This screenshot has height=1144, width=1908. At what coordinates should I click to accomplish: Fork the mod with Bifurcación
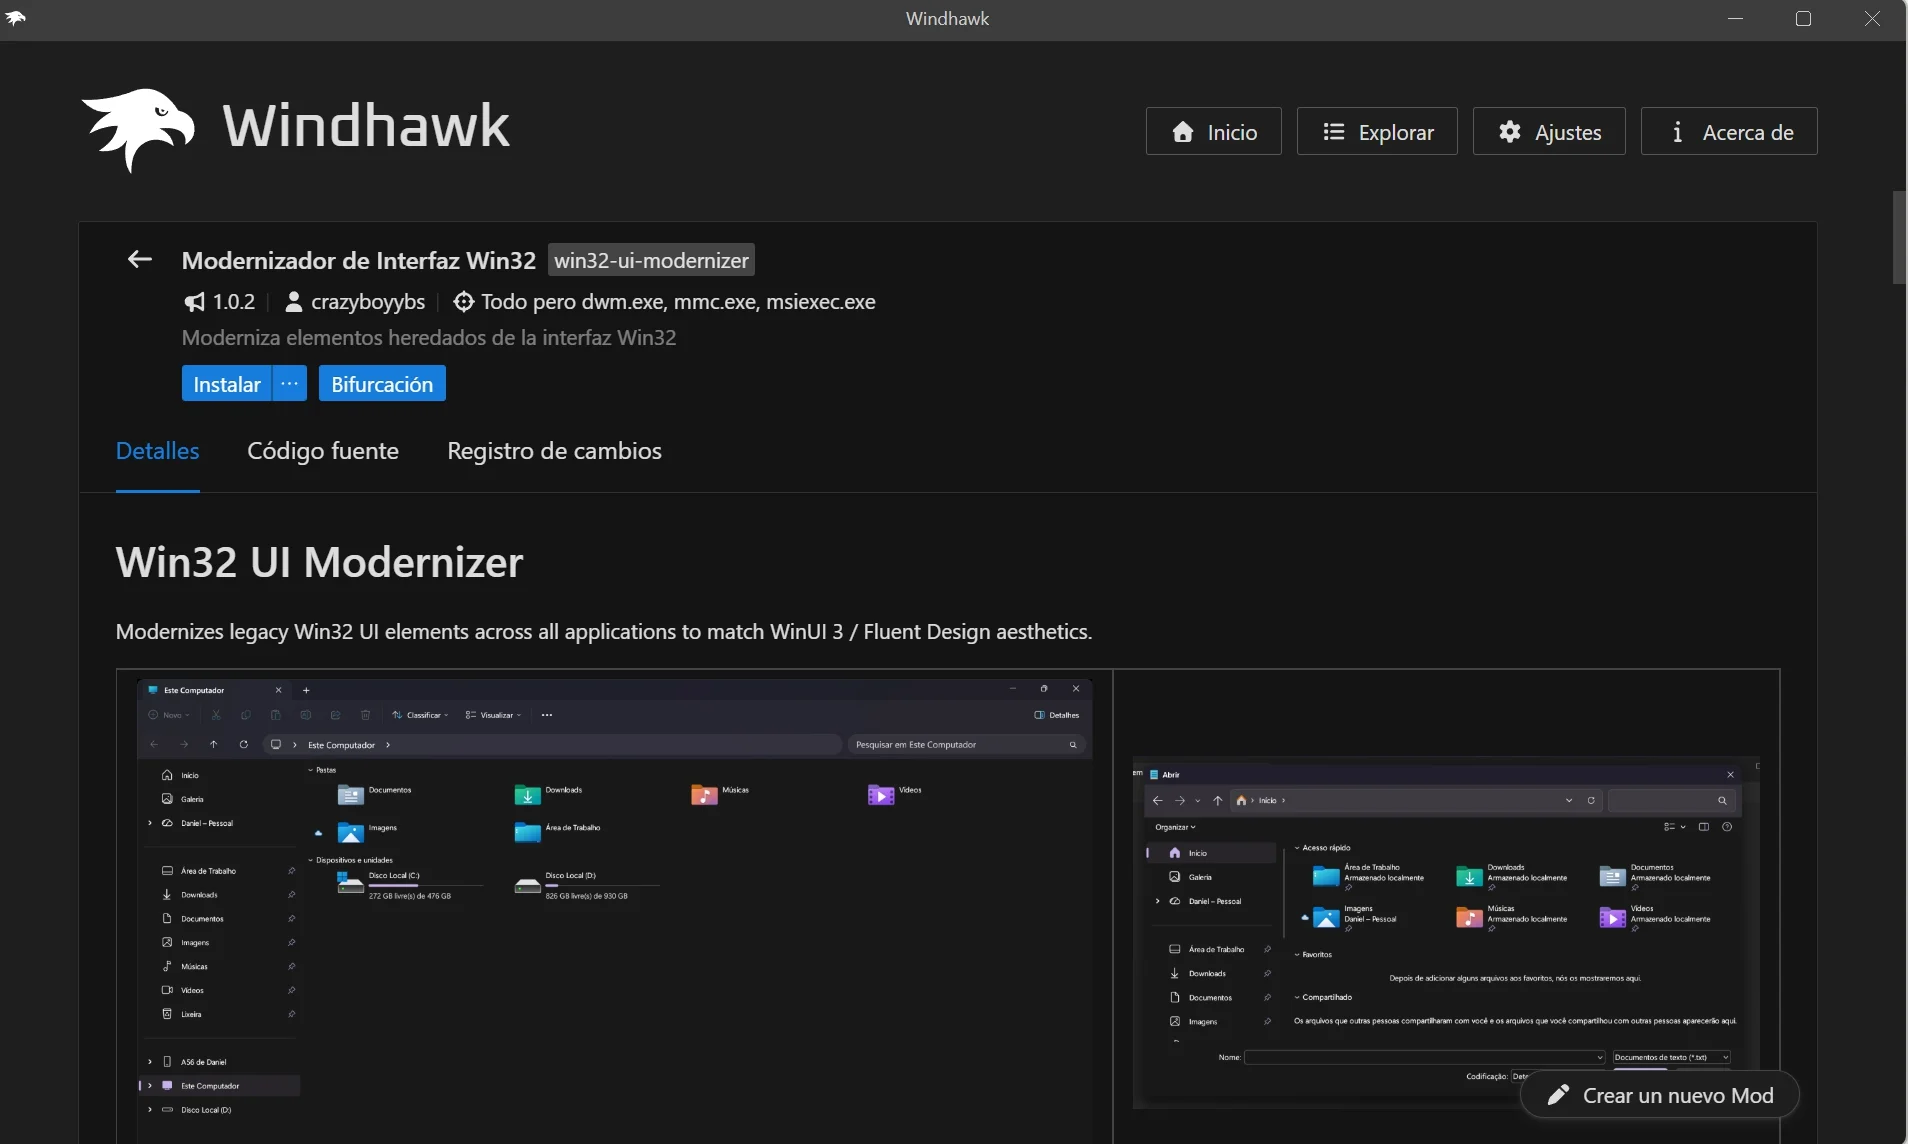pyautogui.click(x=382, y=384)
